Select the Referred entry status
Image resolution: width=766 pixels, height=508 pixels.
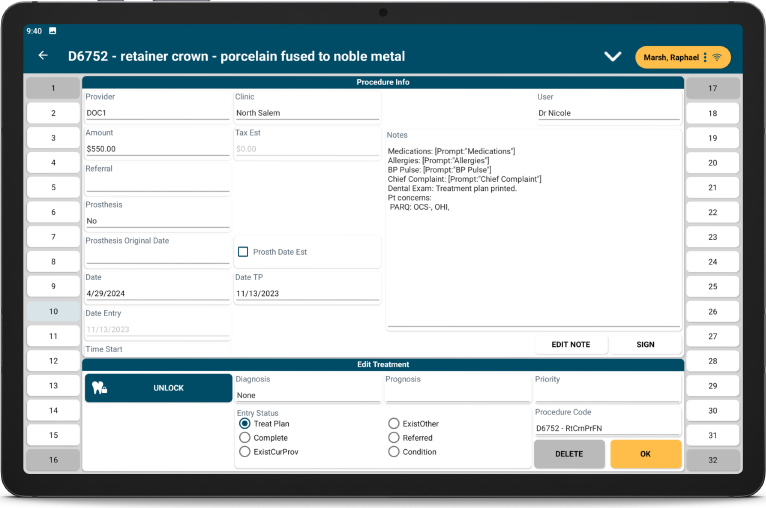pos(394,437)
